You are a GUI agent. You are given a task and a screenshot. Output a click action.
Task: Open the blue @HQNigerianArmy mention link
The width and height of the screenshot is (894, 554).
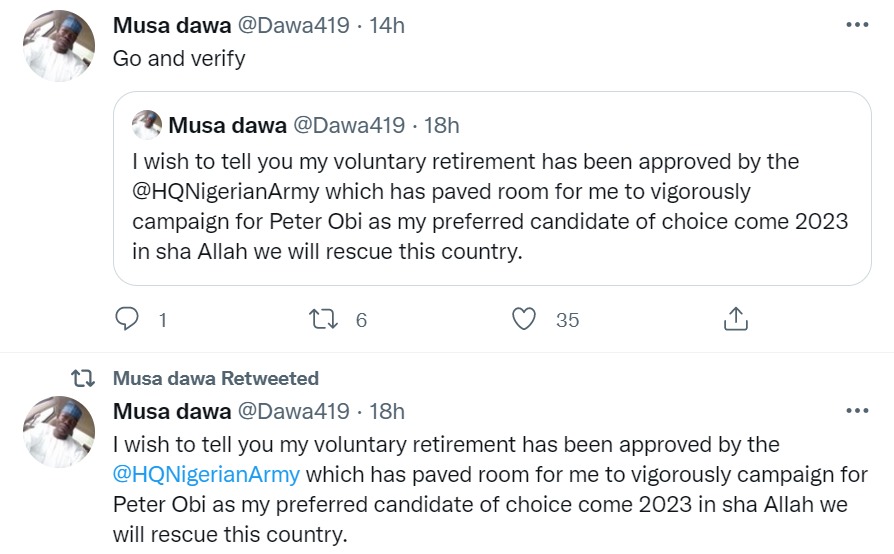click(207, 474)
